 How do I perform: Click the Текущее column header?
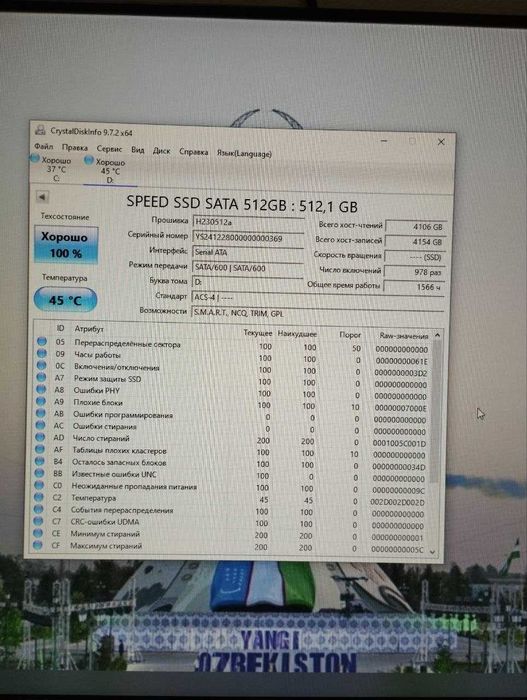tap(258, 333)
